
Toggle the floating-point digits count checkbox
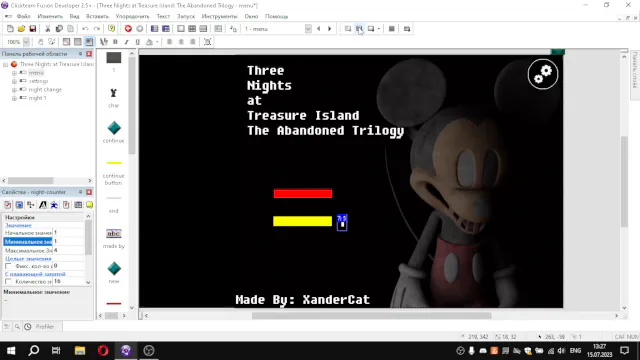pyautogui.click(x=8, y=282)
